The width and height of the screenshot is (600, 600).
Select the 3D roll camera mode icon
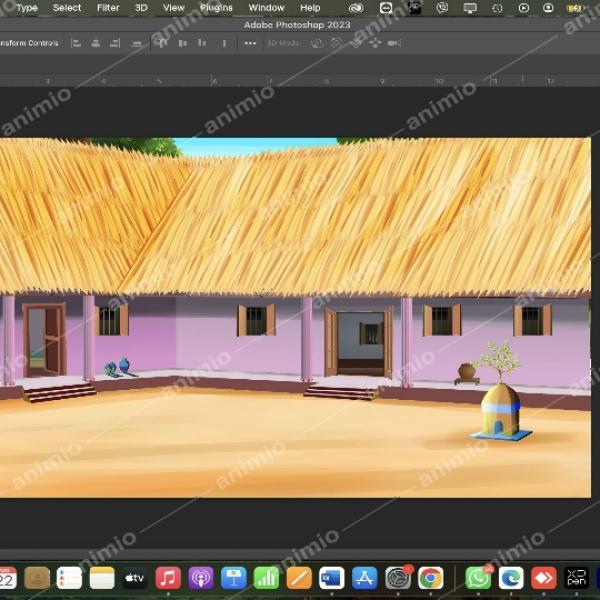click(336, 43)
